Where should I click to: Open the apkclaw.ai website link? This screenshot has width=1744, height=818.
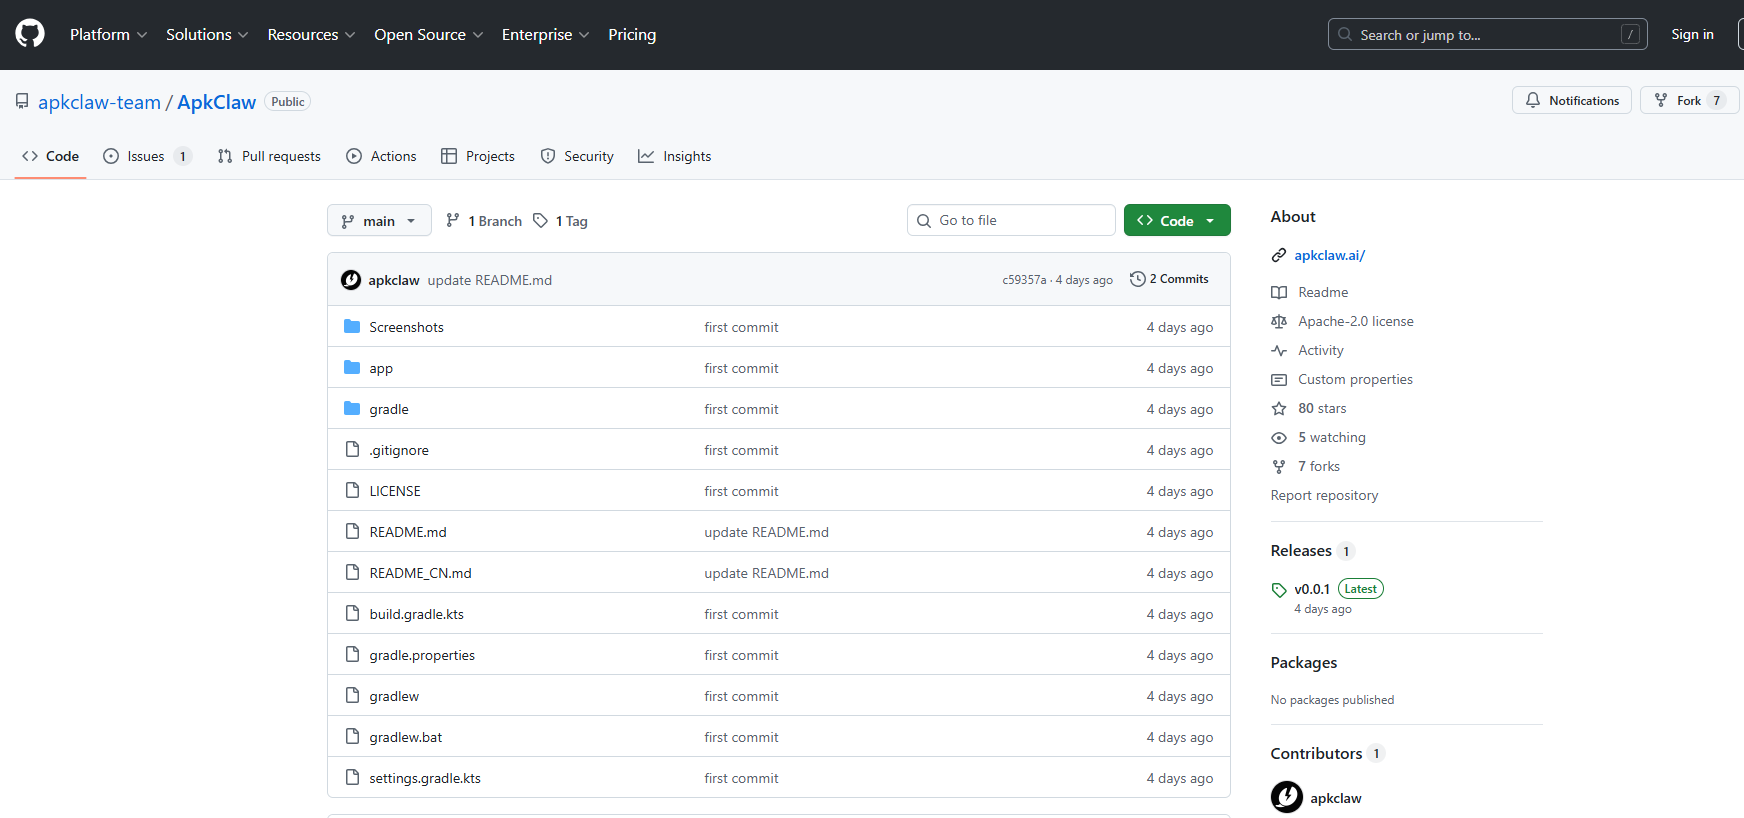pos(1329,255)
